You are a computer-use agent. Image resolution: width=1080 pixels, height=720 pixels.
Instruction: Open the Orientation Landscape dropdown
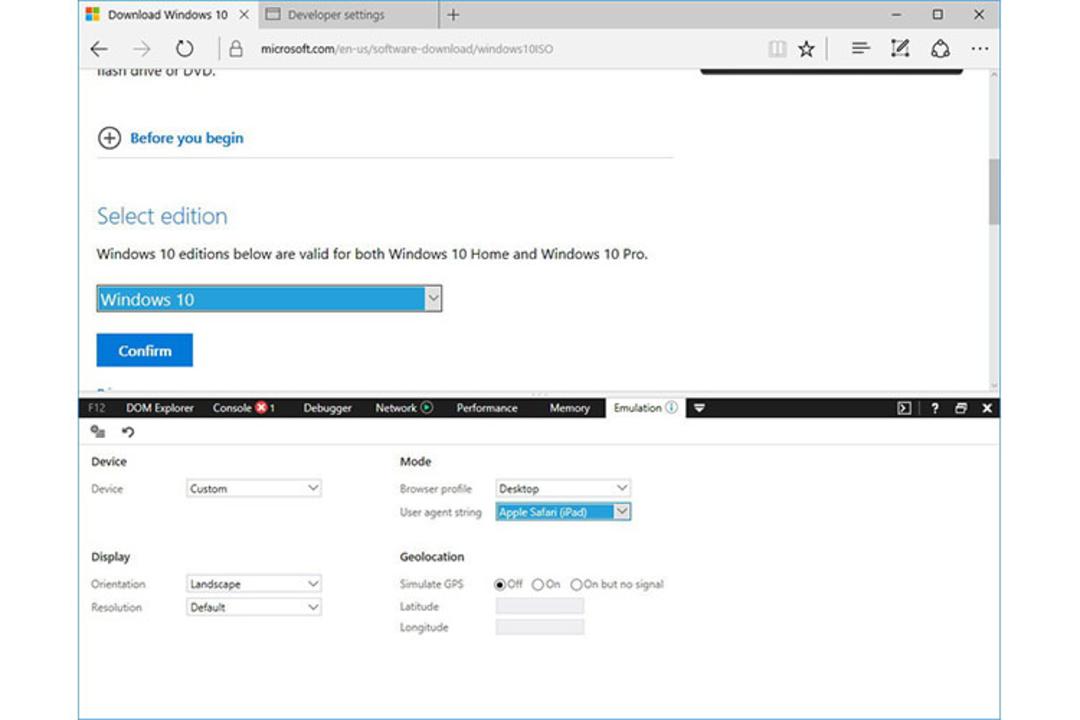253,584
